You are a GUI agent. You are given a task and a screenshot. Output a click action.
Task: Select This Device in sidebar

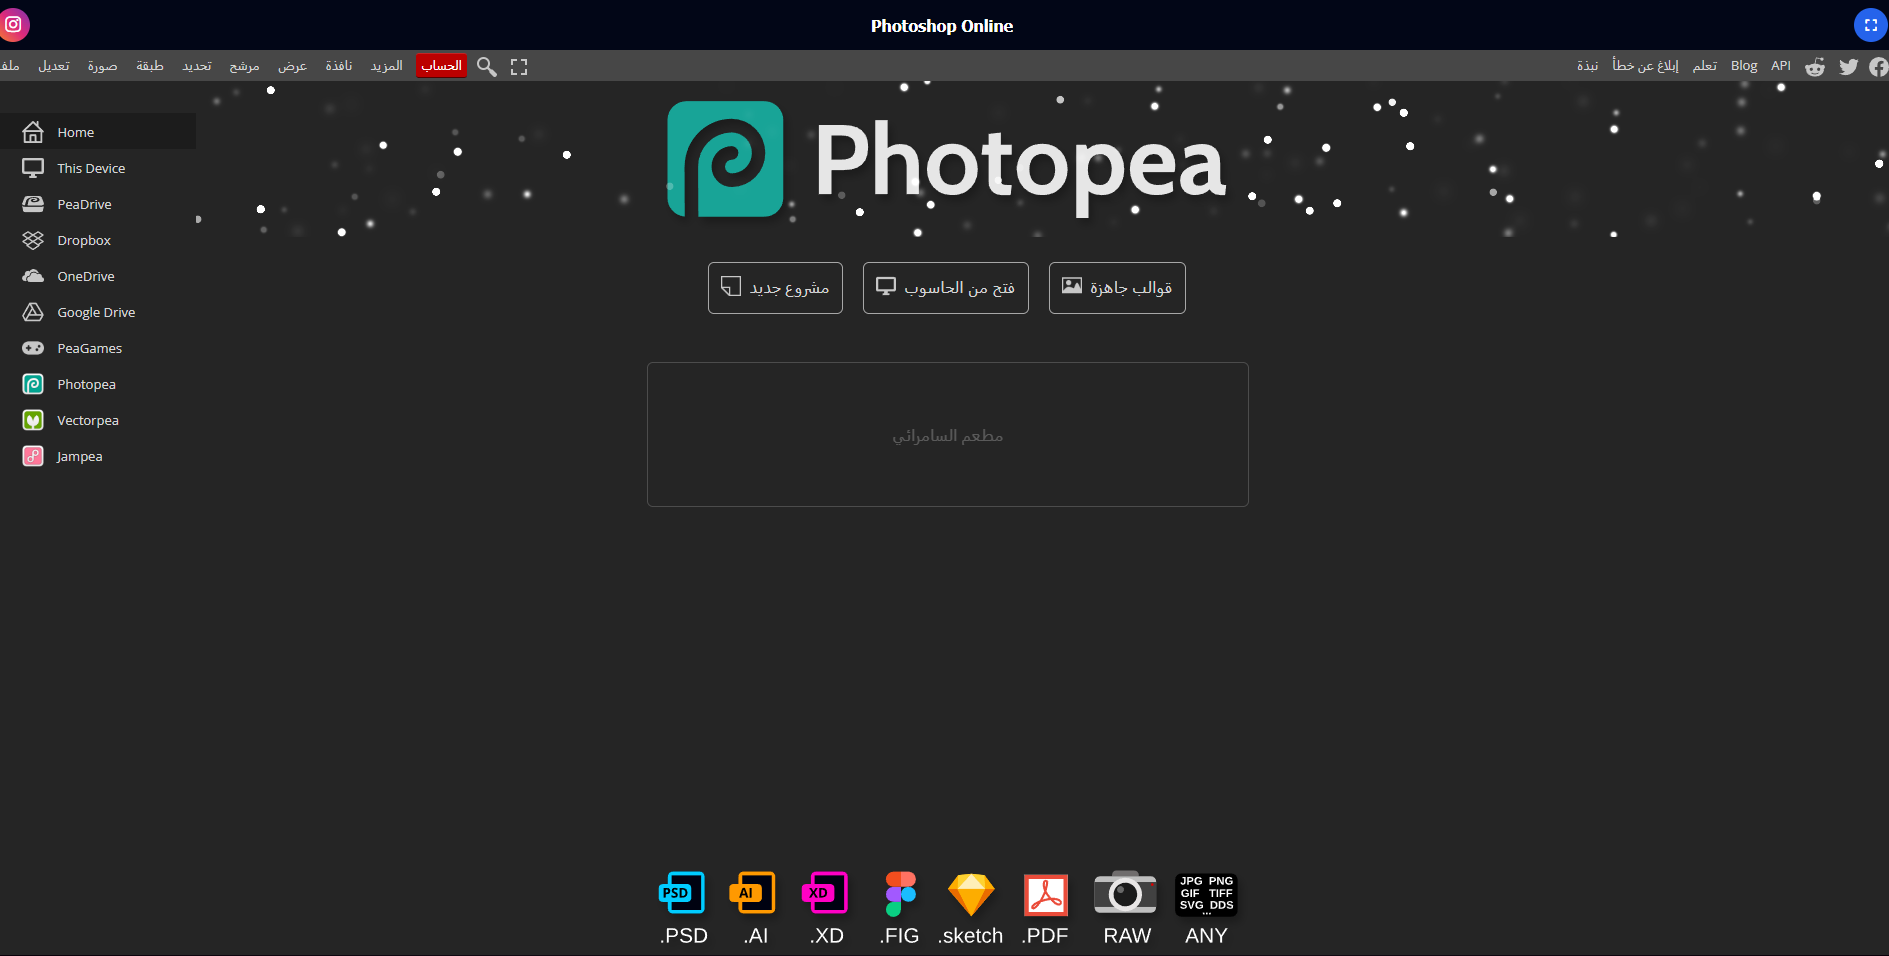tap(91, 168)
